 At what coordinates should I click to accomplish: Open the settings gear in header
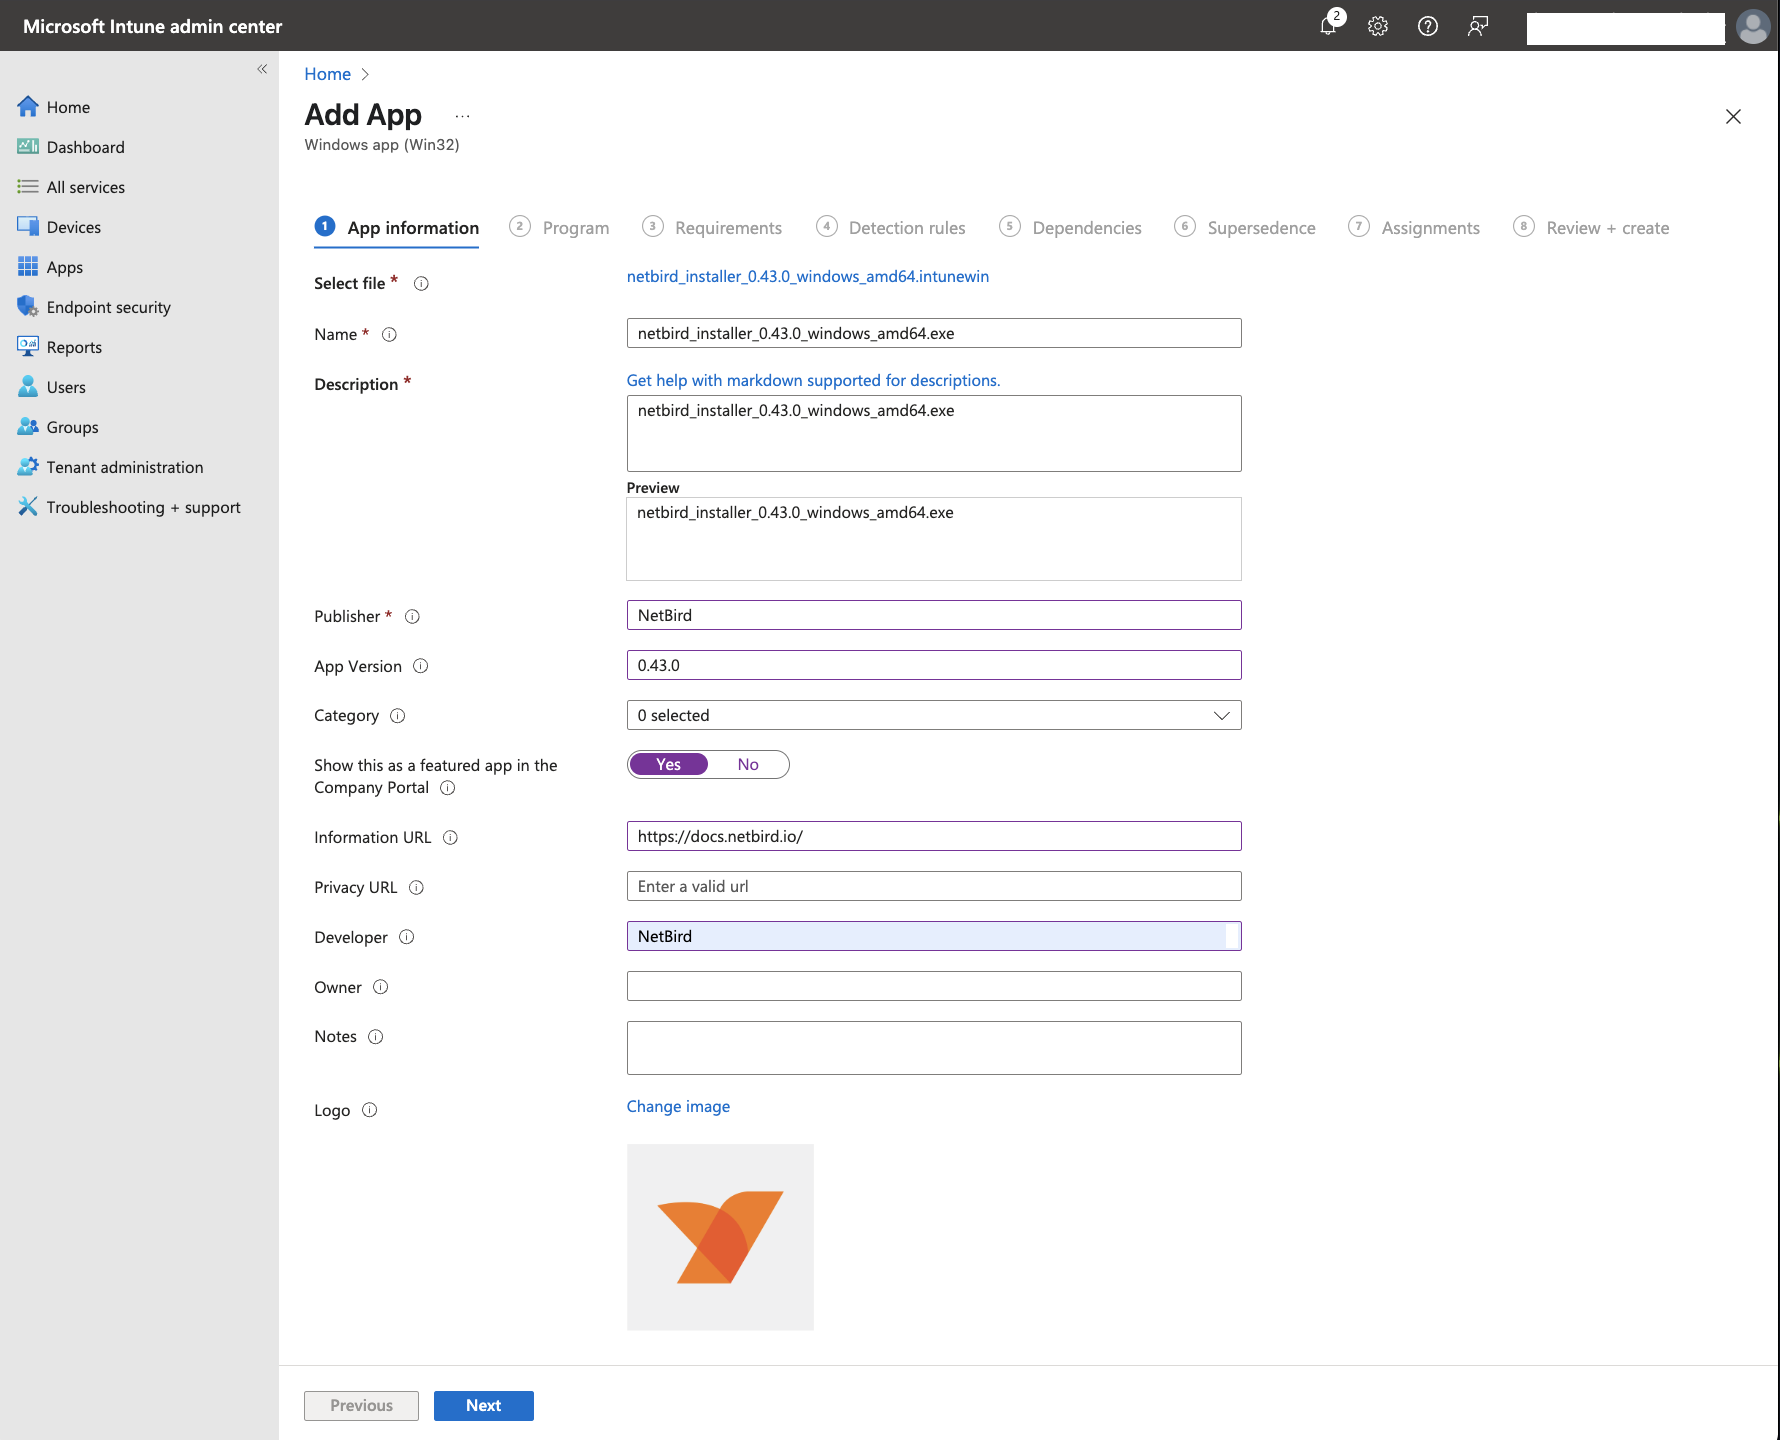click(1378, 26)
